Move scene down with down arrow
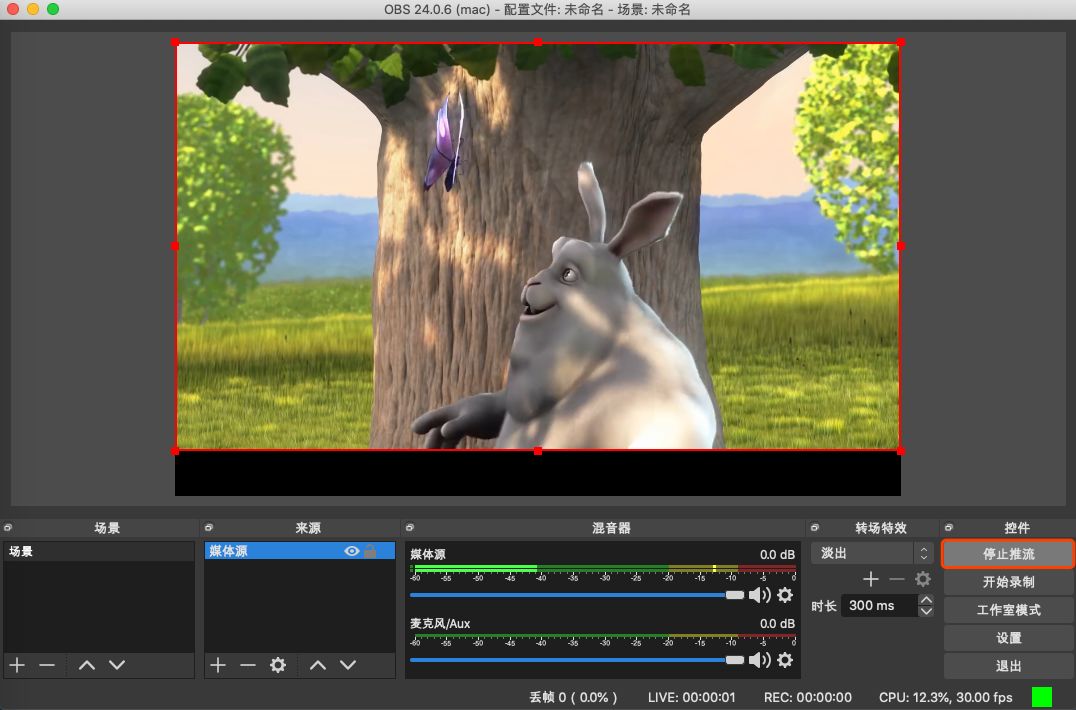Screen dimensions: 1076x710 coord(117,665)
